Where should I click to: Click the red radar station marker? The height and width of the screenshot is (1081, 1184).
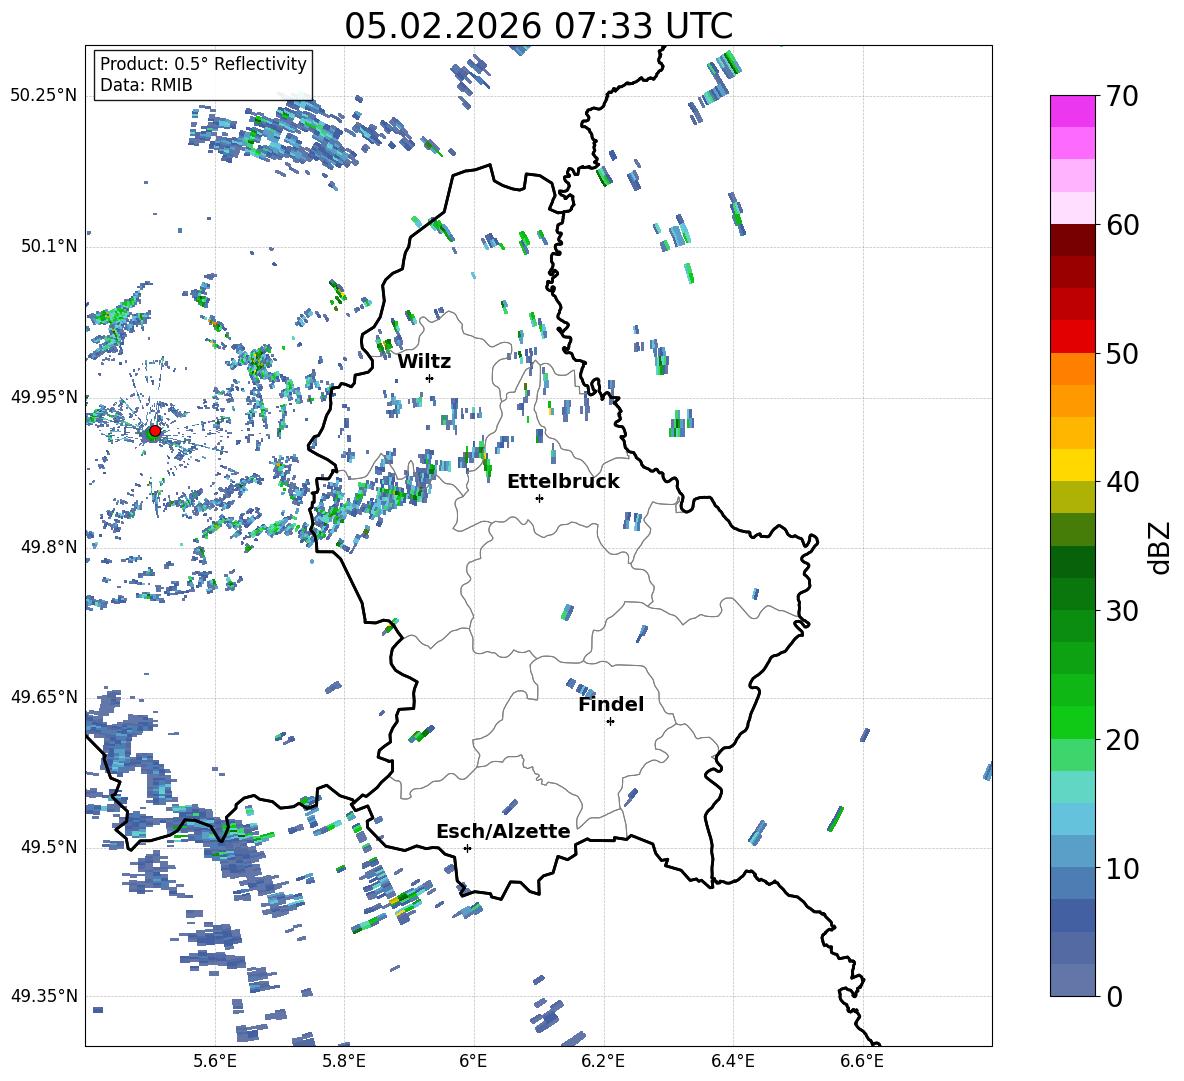pos(154,431)
